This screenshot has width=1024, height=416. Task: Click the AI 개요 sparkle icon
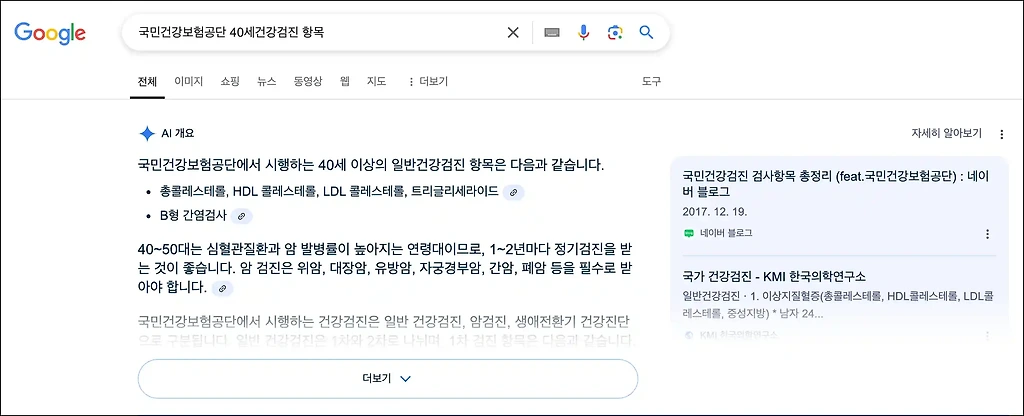[x=147, y=134]
